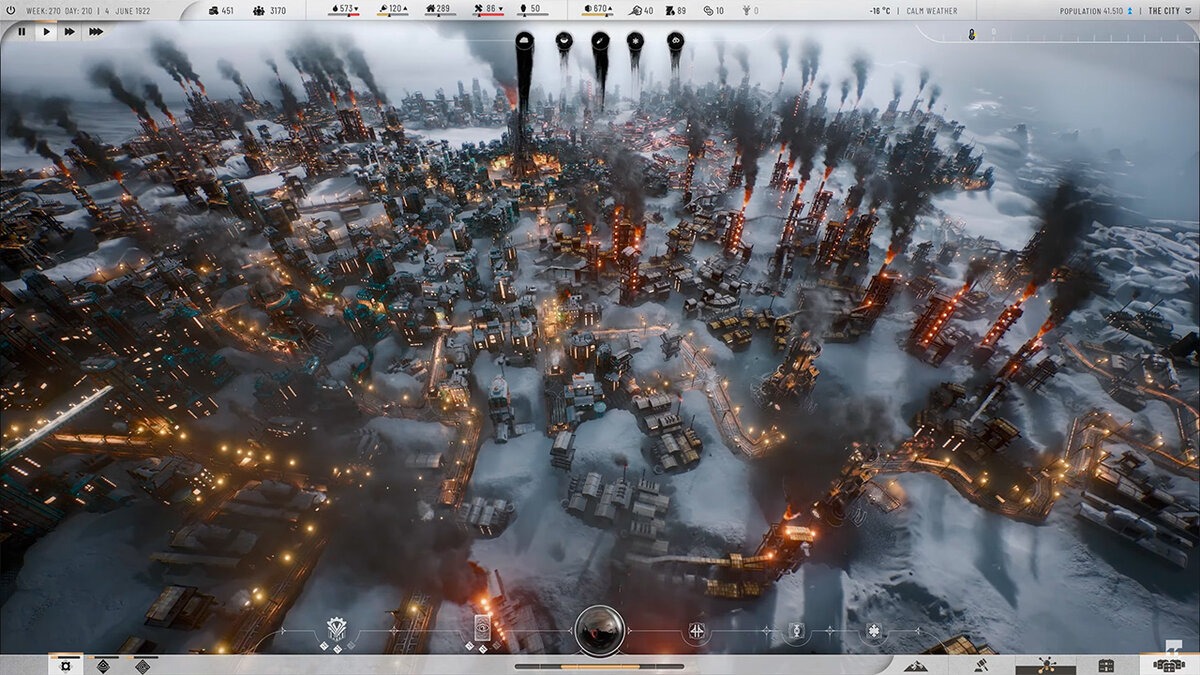Set game to normal play speed

tap(46, 32)
